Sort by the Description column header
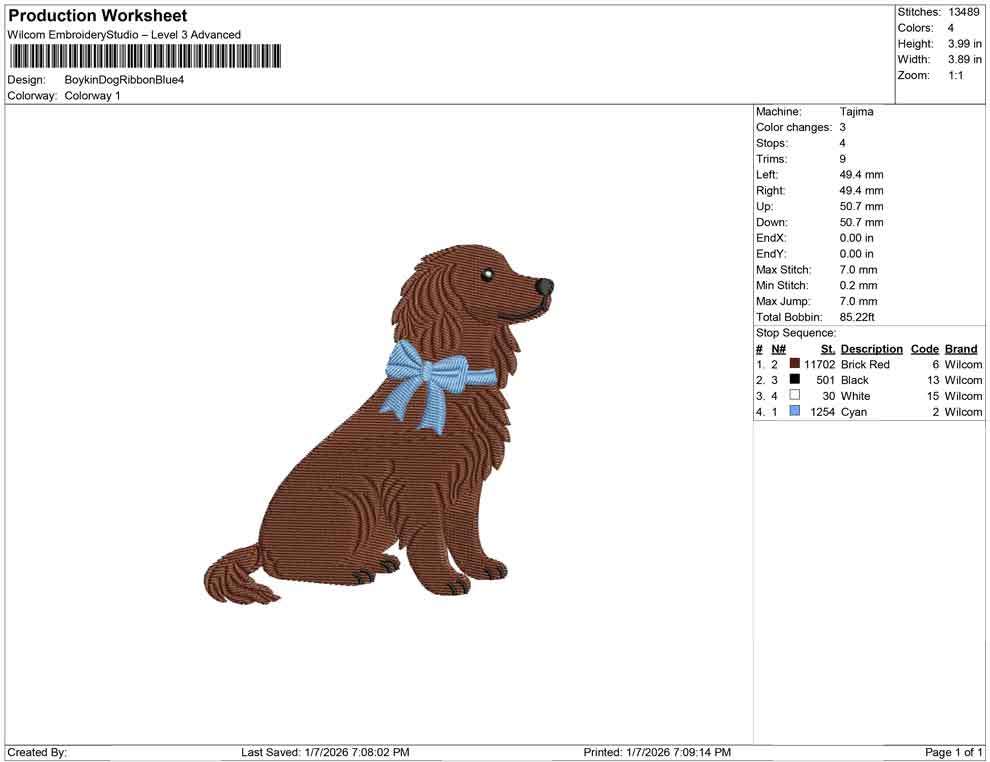Screen dimensions: 990x762 [871, 348]
